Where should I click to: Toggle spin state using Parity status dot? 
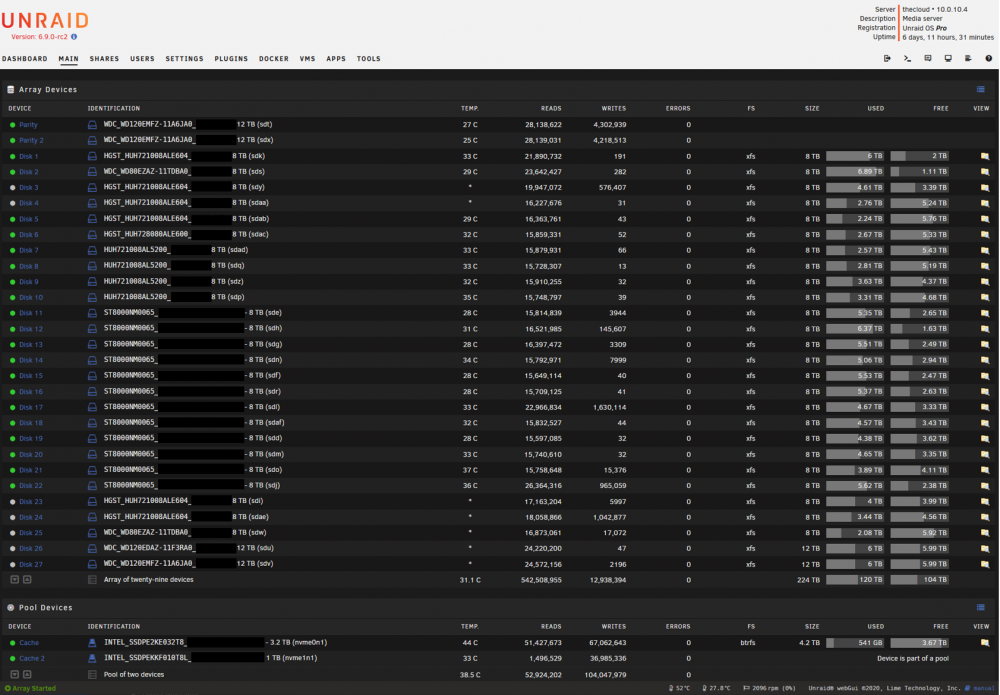point(13,125)
